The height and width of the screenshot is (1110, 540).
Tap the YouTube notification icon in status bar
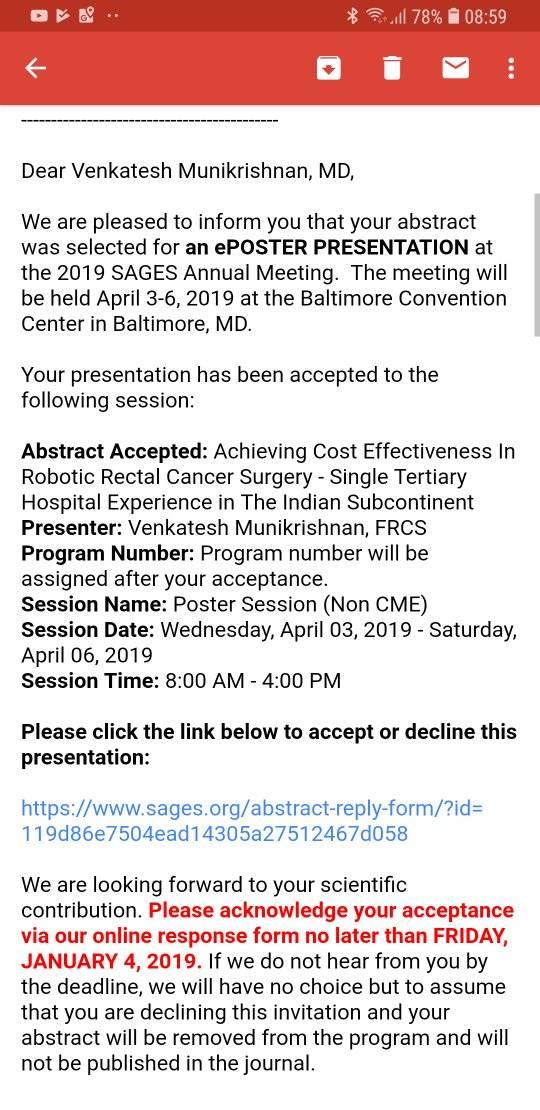click(x=41, y=16)
